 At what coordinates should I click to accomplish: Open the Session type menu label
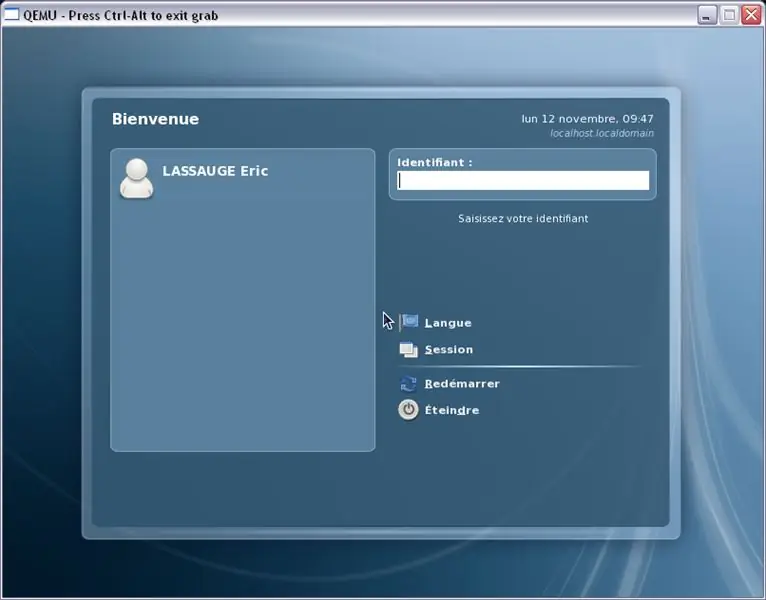tap(449, 349)
